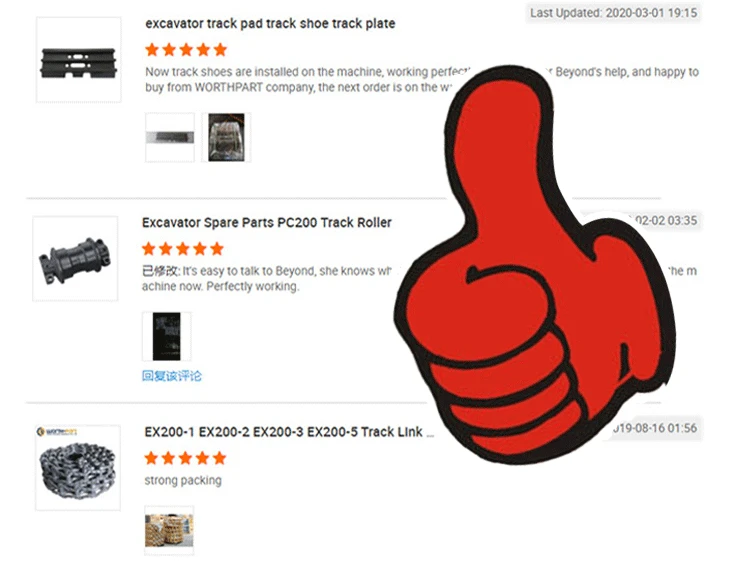The image size is (750, 567).
Task: Click the PC200 Track Roller product image
Action: click(x=75, y=259)
